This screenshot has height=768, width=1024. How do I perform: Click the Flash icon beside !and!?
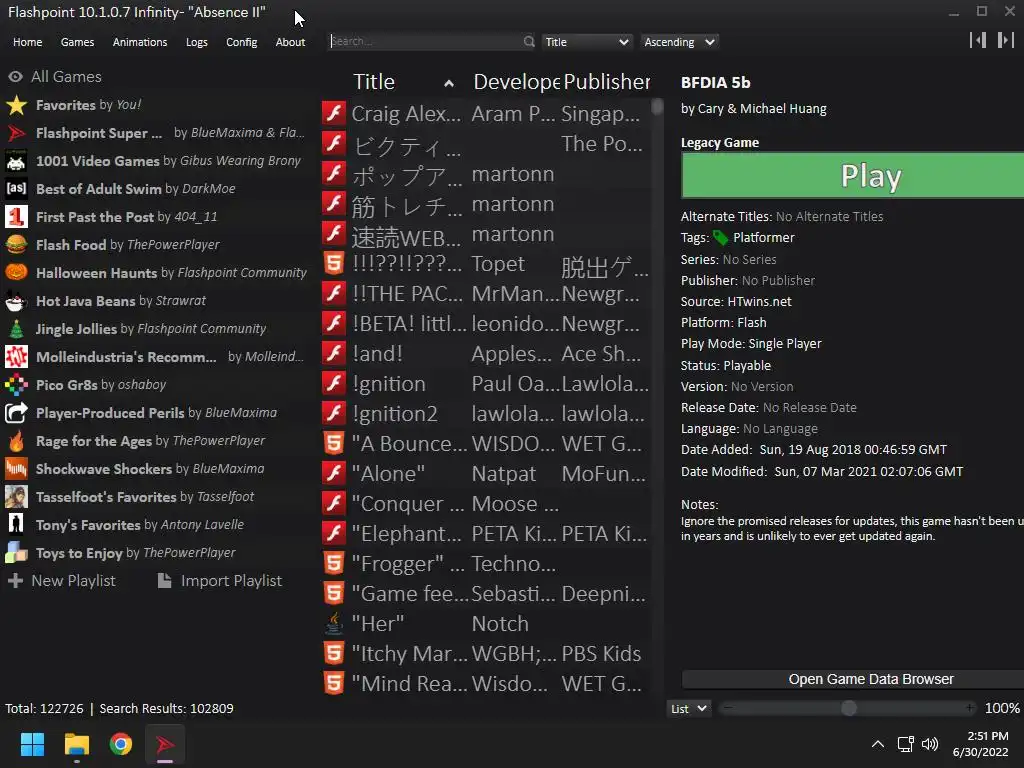click(334, 353)
